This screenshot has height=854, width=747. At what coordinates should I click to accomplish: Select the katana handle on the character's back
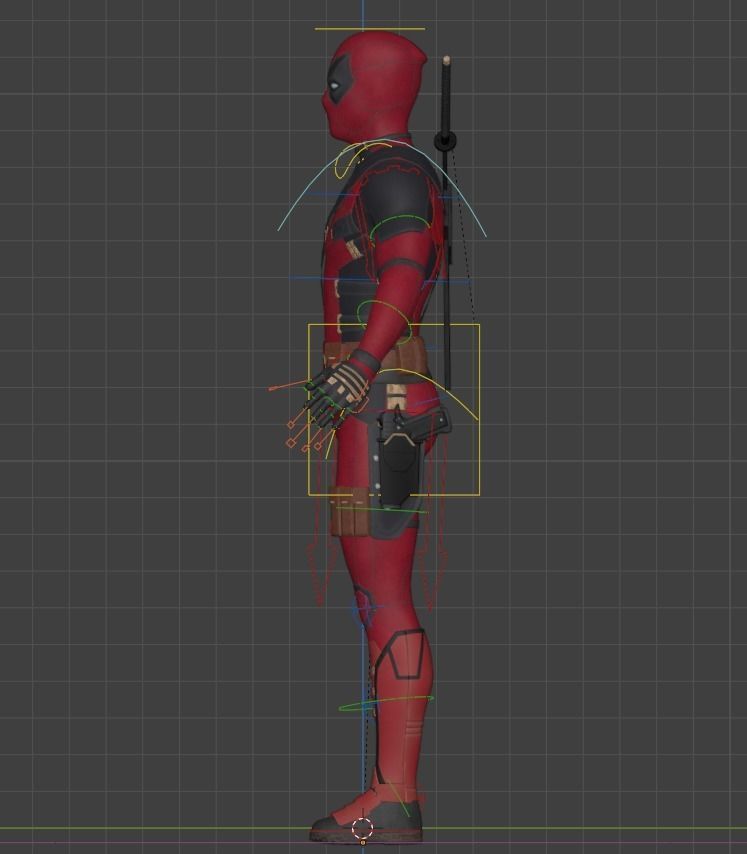(x=448, y=96)
